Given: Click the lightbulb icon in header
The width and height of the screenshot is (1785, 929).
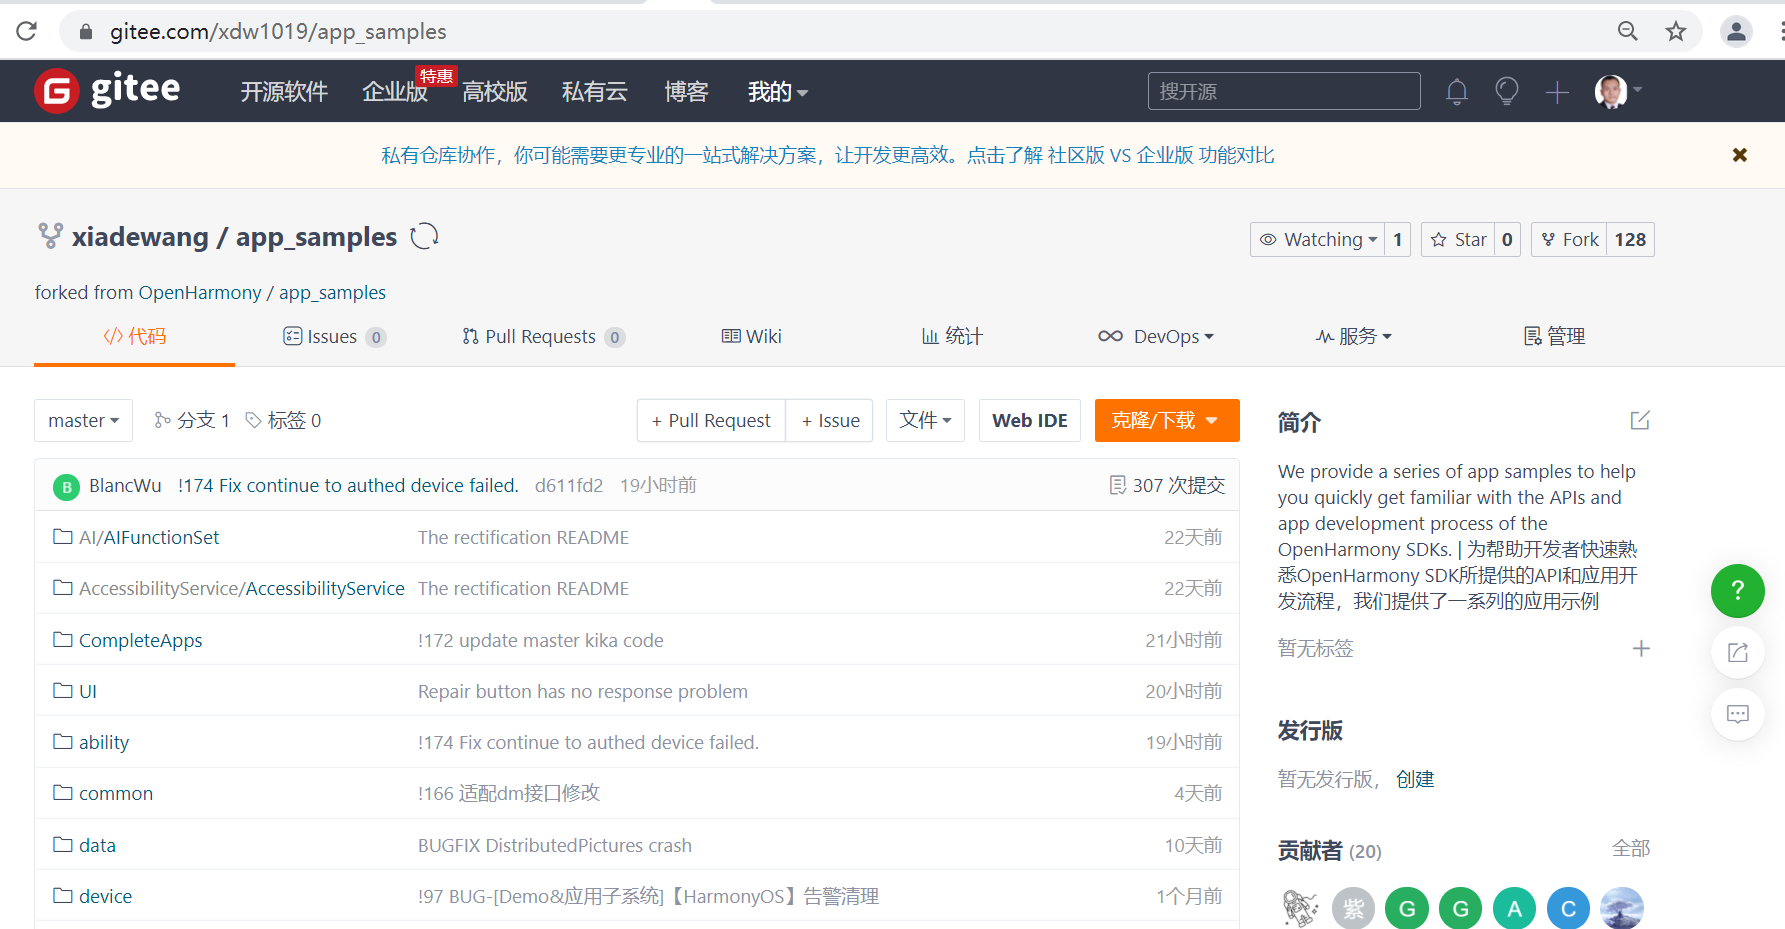Looking at the screenshot, I should pos(1507,92).
